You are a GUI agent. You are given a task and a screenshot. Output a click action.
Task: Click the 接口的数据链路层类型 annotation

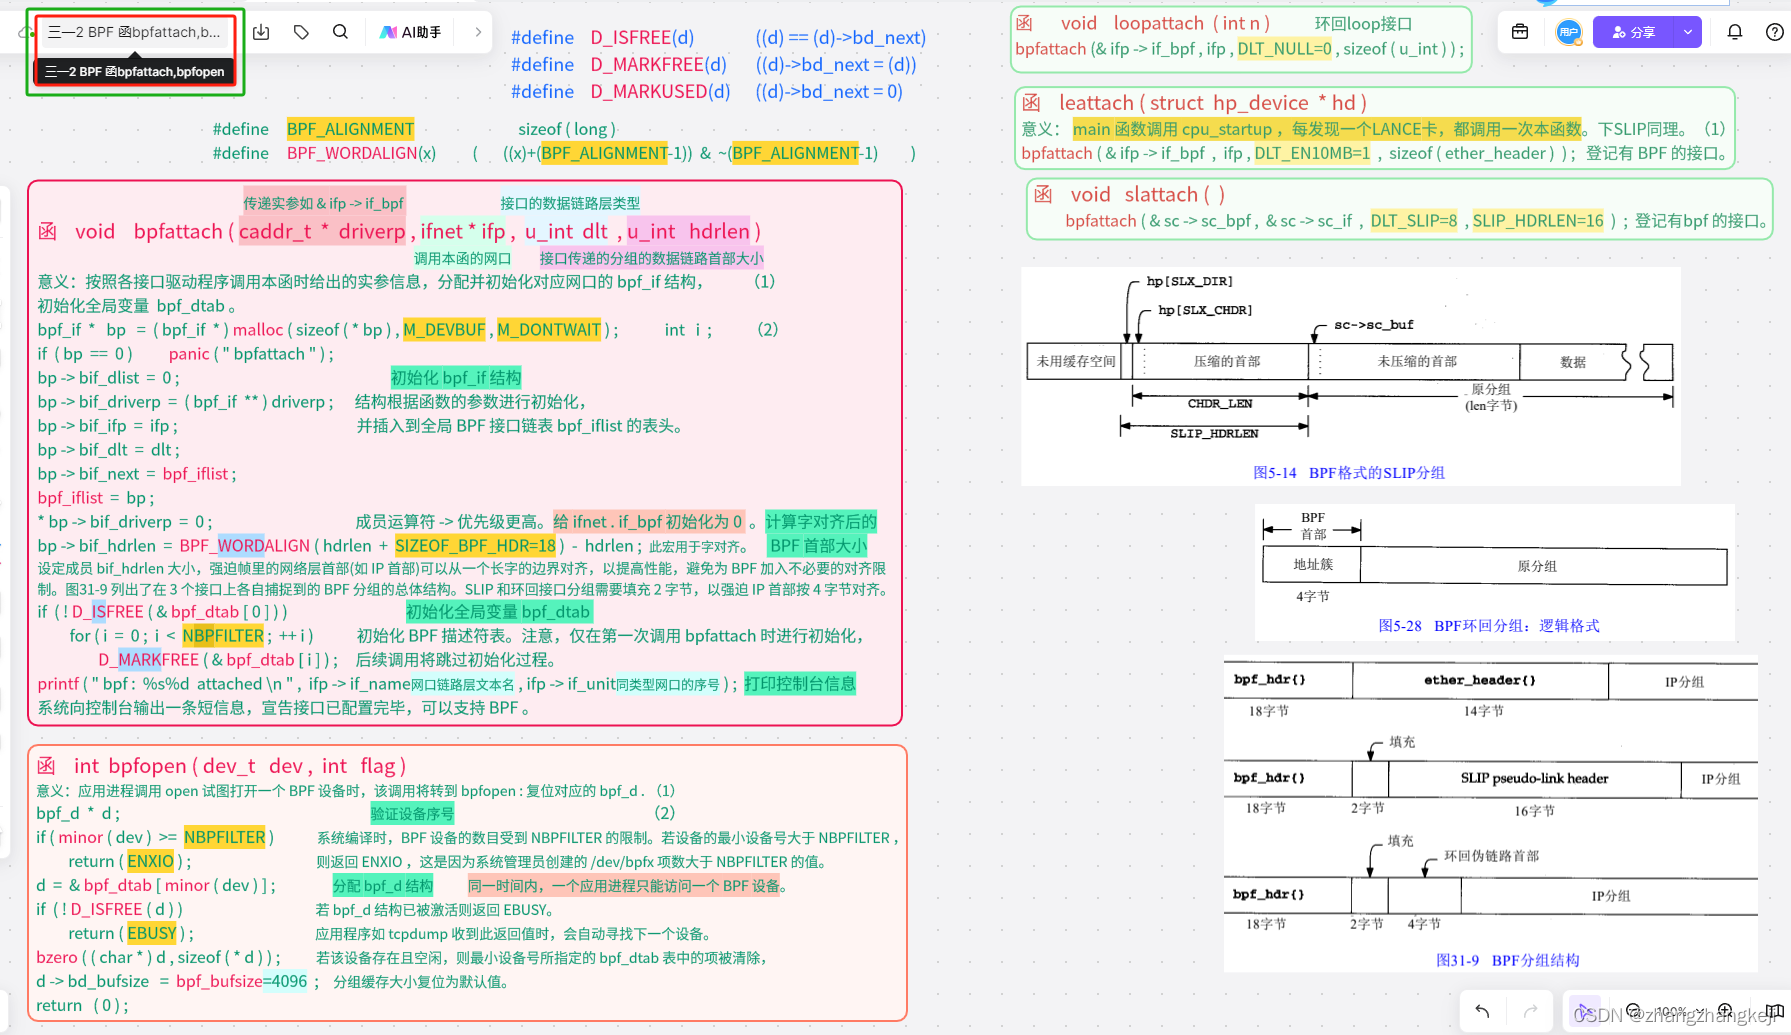point(570,203)
